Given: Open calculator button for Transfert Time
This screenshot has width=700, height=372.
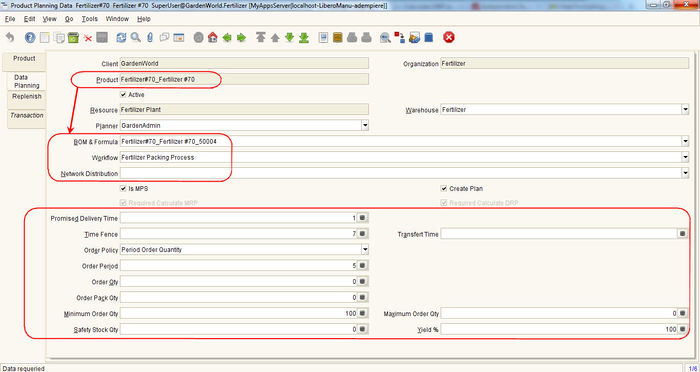Looking at the screenshot, I should 683,234.
